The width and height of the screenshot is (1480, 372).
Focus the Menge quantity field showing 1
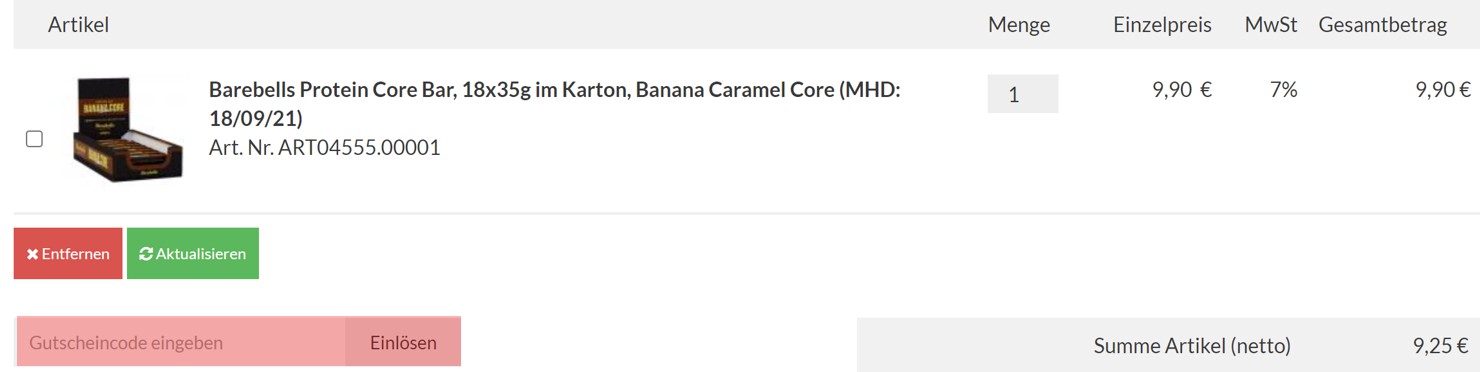click(1022, 94)
